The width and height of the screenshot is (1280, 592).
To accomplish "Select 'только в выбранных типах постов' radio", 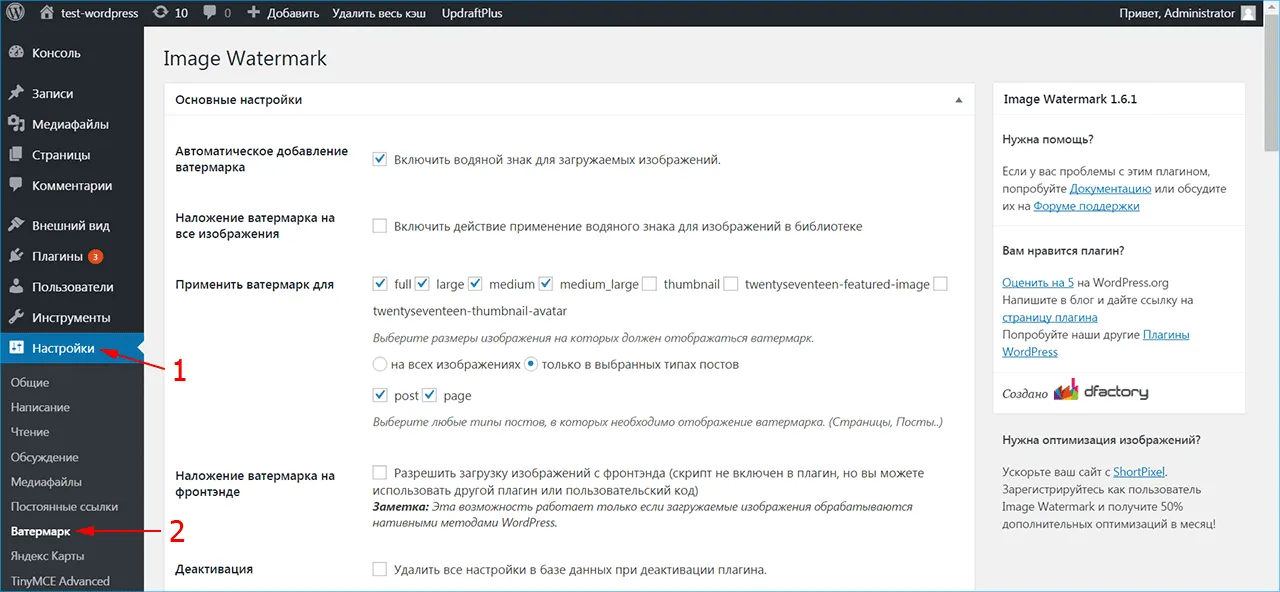I will (531, 365).
